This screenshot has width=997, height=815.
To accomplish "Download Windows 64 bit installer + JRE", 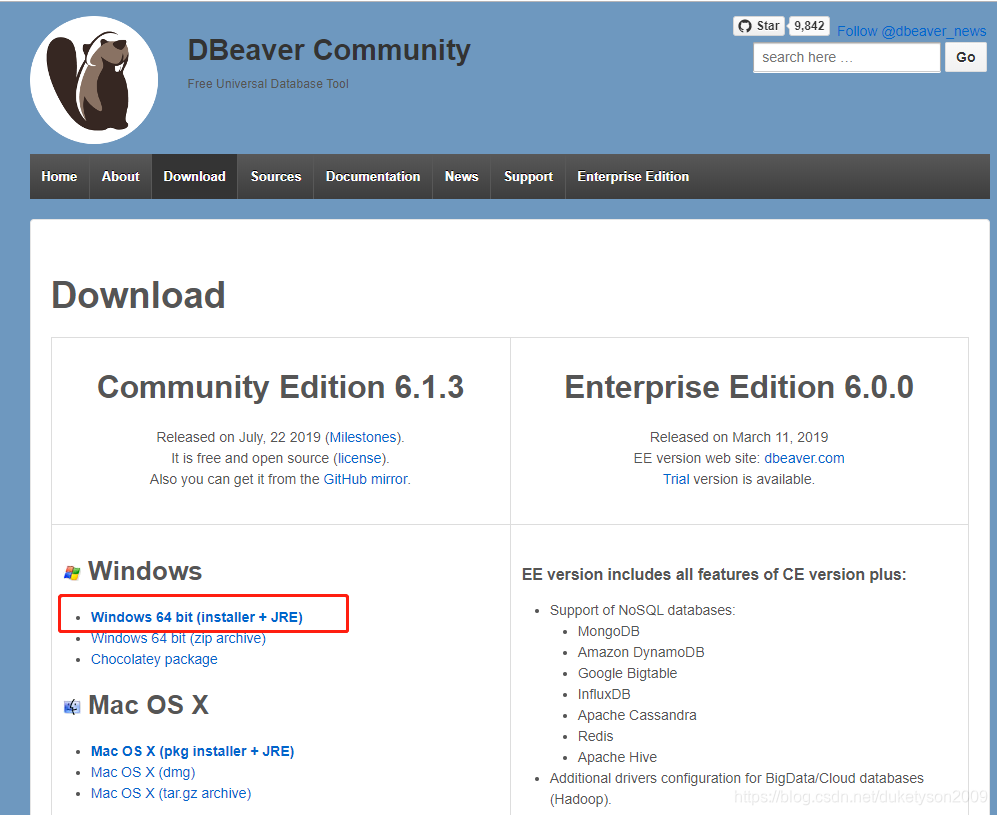I will coord(196,617).
